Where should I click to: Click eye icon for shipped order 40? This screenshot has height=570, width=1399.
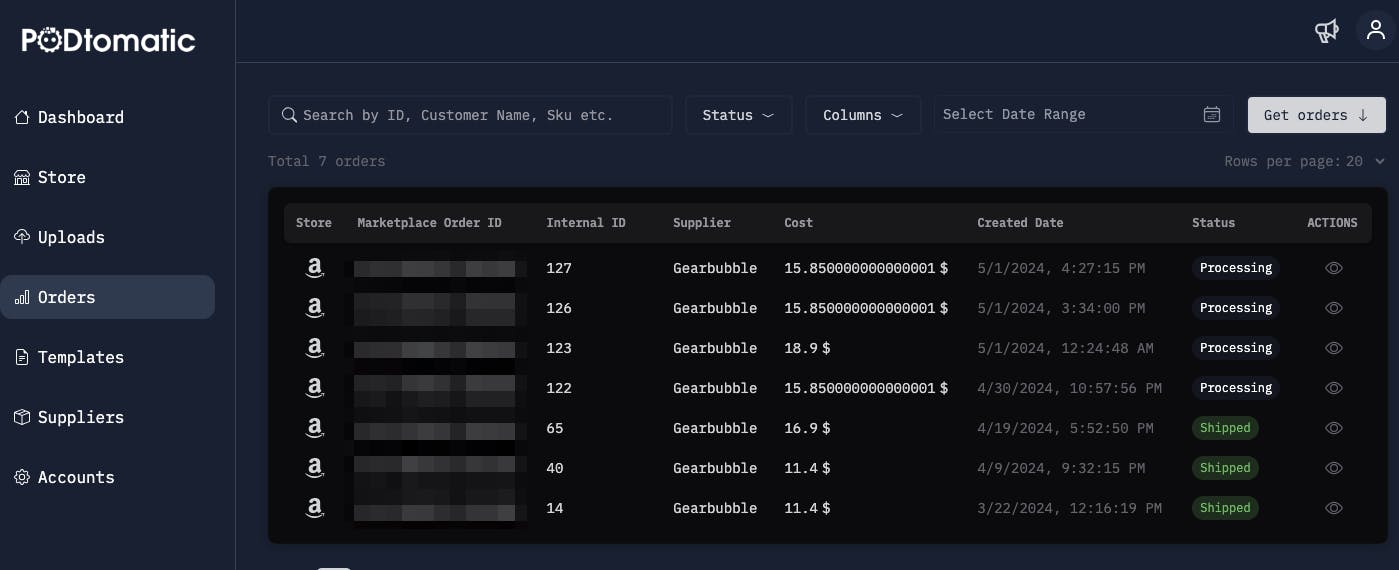click(1333, 468)
